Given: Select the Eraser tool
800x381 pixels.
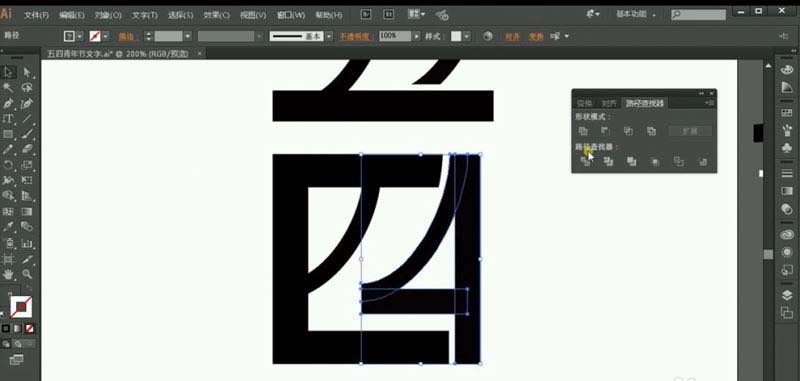Looking at the screenshot, I should click(x=27, y=149).
